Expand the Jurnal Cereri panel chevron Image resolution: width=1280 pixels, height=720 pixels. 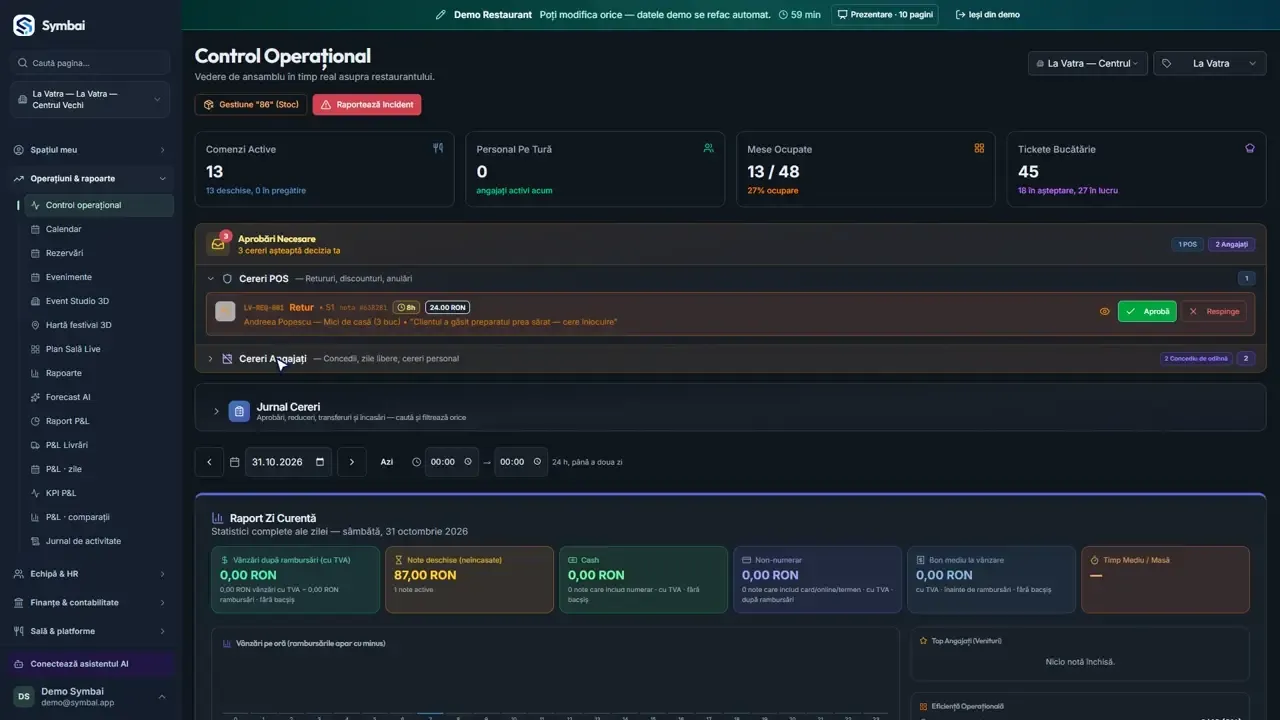216,411
